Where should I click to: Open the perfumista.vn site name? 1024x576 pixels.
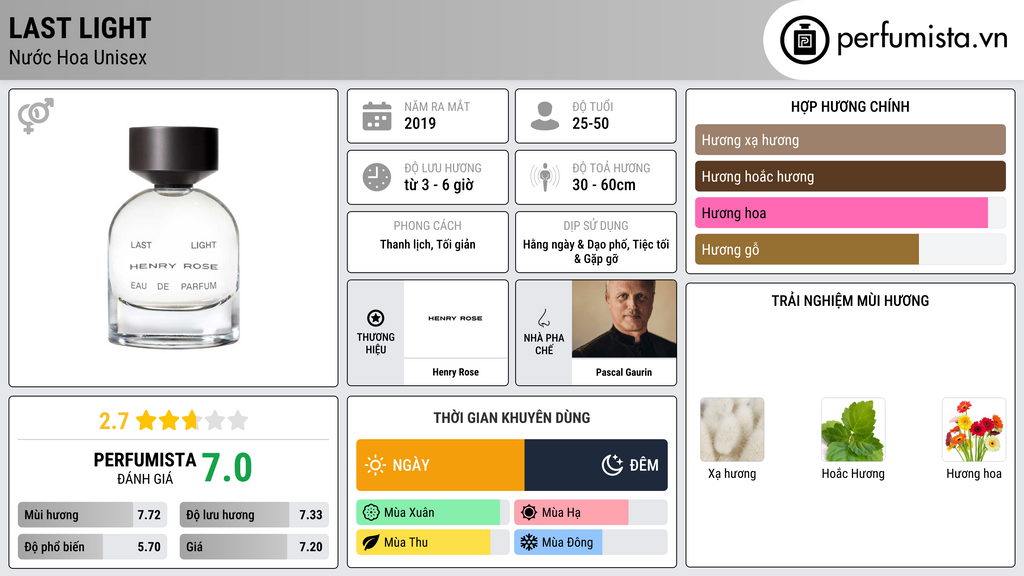point(922,38)
